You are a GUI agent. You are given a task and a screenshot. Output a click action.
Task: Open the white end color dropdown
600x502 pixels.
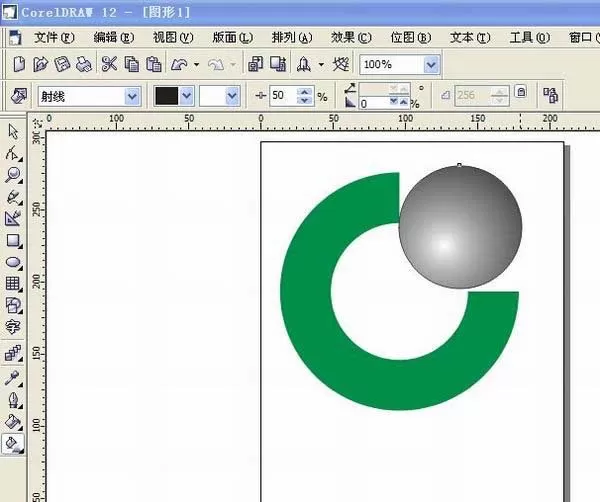[232, 96]
